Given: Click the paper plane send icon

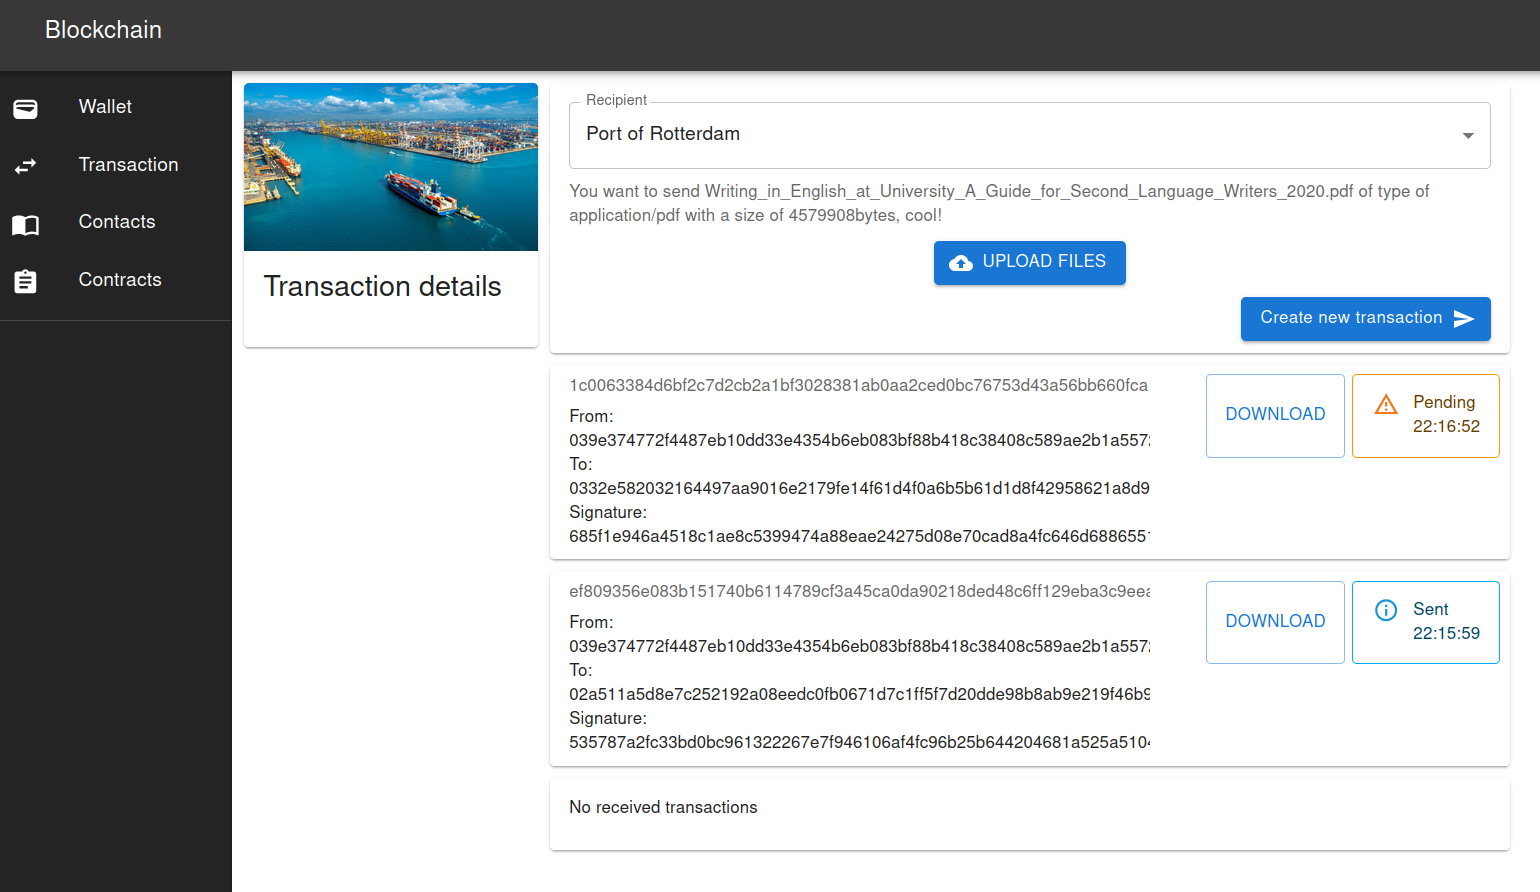Looking at the screenshot, I should pyautogui.click(x=1464, y=318).
